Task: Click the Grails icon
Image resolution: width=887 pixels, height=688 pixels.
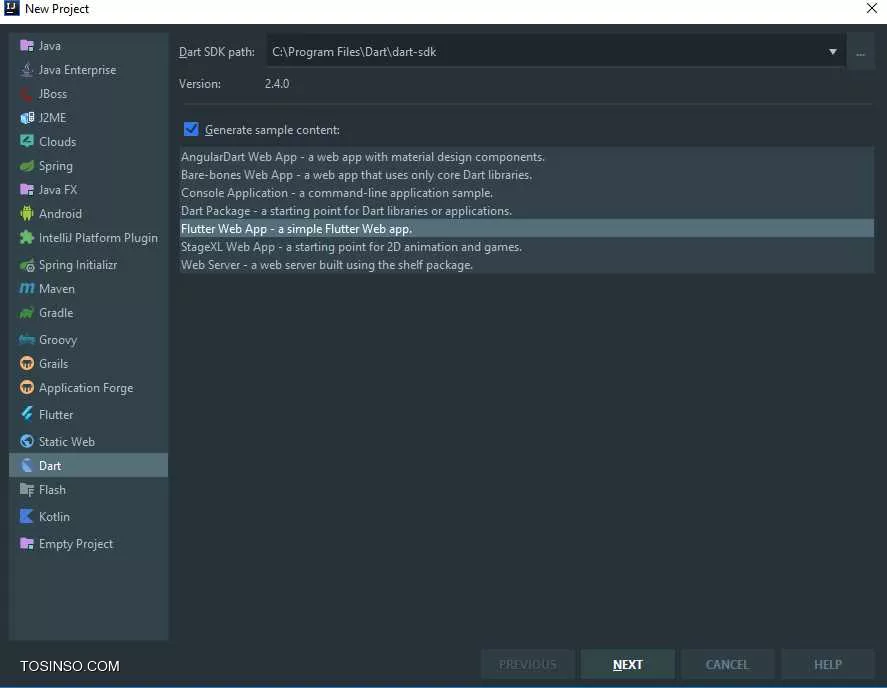Action: click(27, 363)
